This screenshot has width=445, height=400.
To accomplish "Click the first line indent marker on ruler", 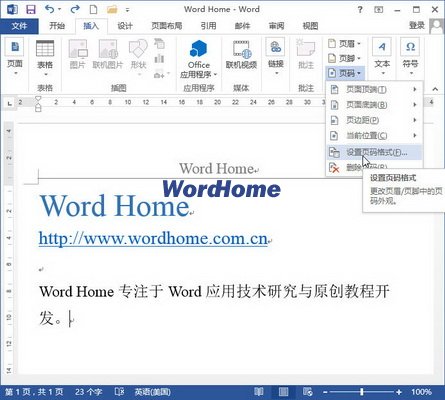I will point(38,98).
